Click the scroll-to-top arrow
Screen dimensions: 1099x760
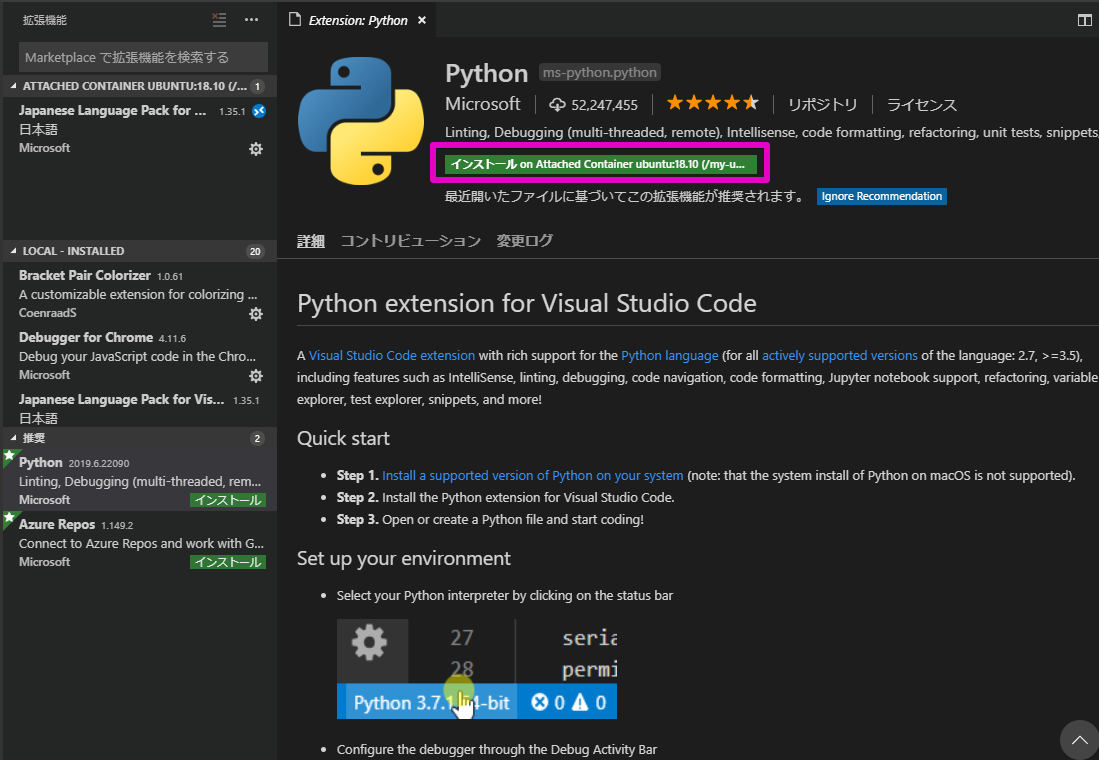coord(1078,739)
